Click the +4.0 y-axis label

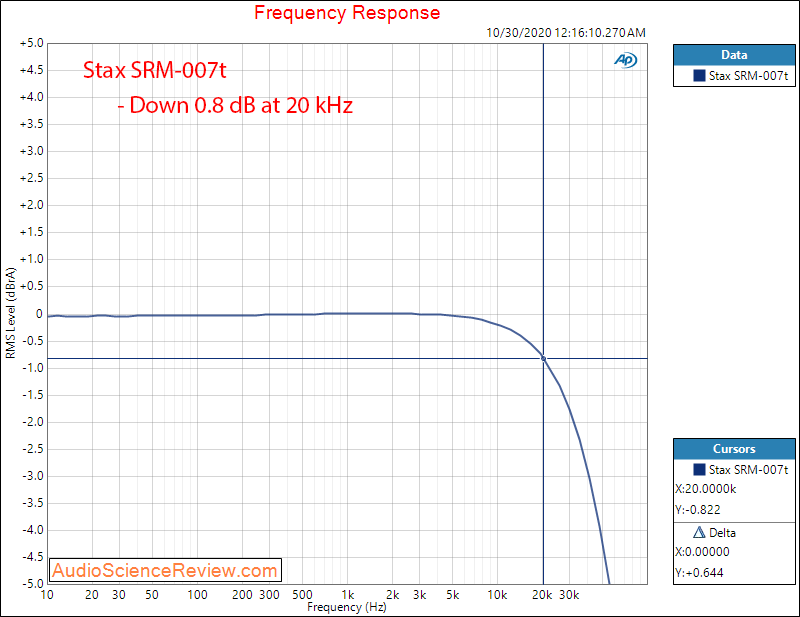click(x=32, y=97)
